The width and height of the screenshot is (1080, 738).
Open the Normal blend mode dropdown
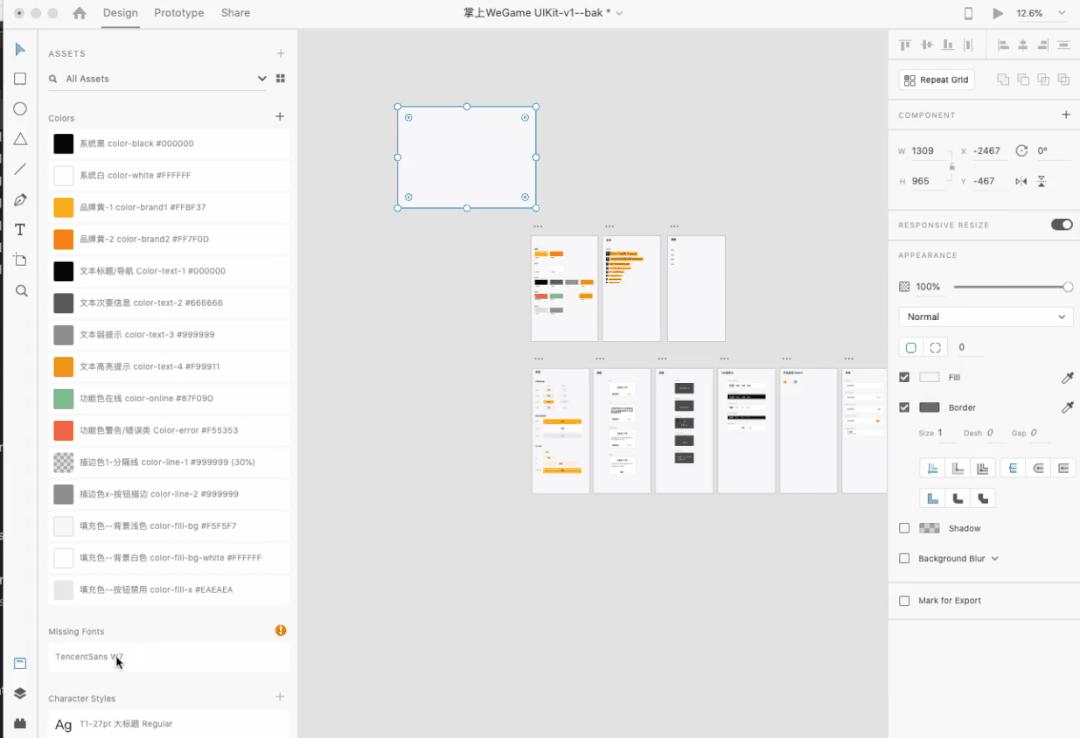tap(985, 317)
